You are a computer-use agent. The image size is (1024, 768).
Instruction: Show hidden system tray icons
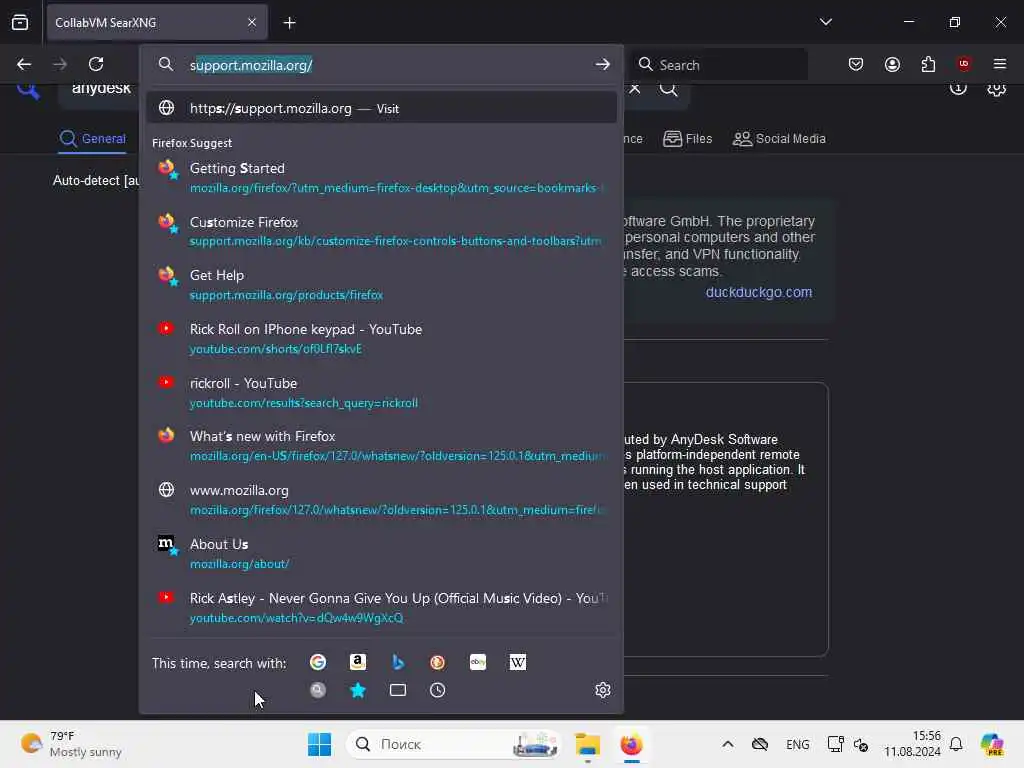click(728, 744)
